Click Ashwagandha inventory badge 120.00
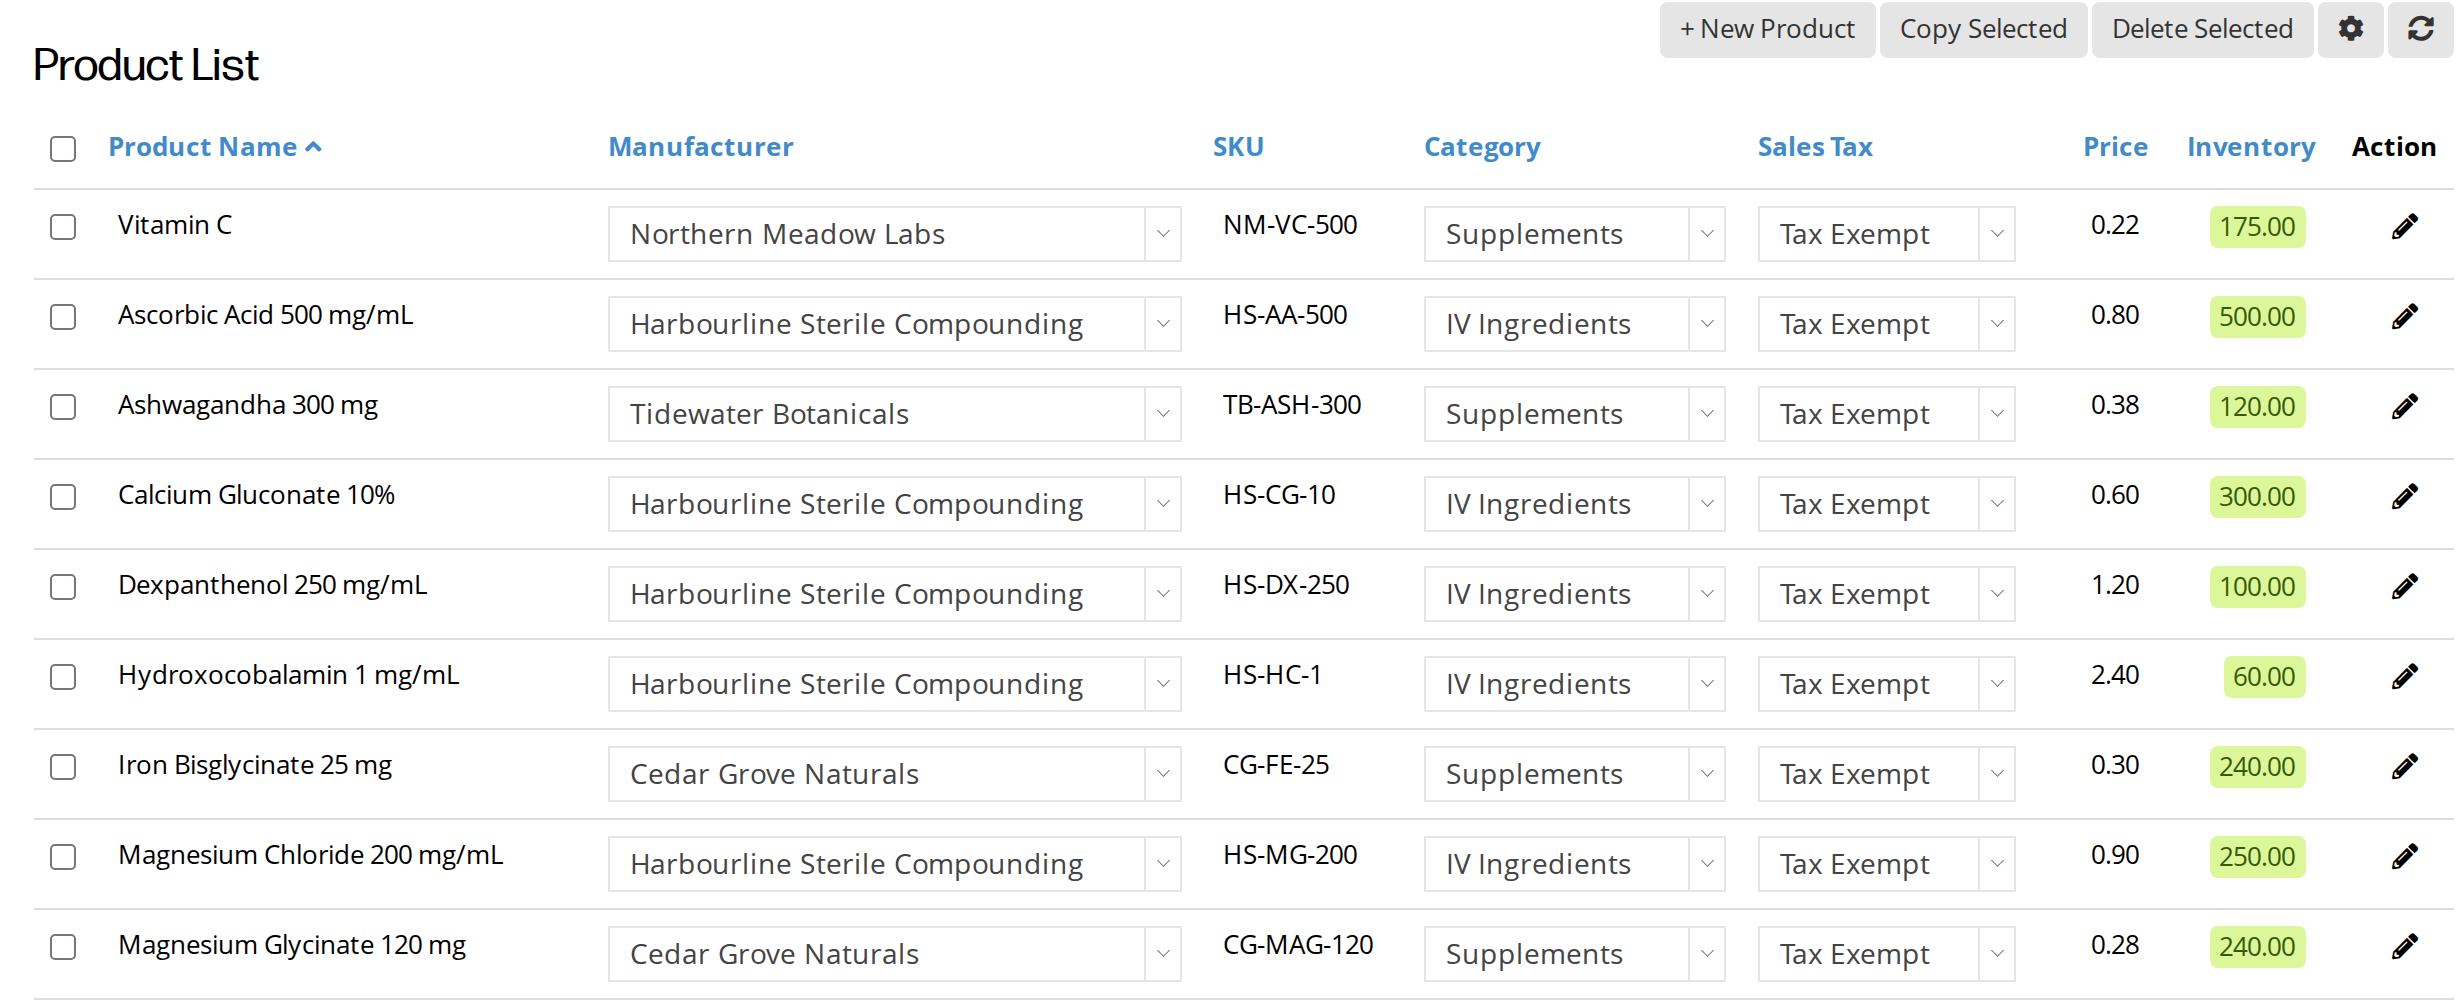This screenshot has height=1000, width=2460. click(x=2257, y=407)
